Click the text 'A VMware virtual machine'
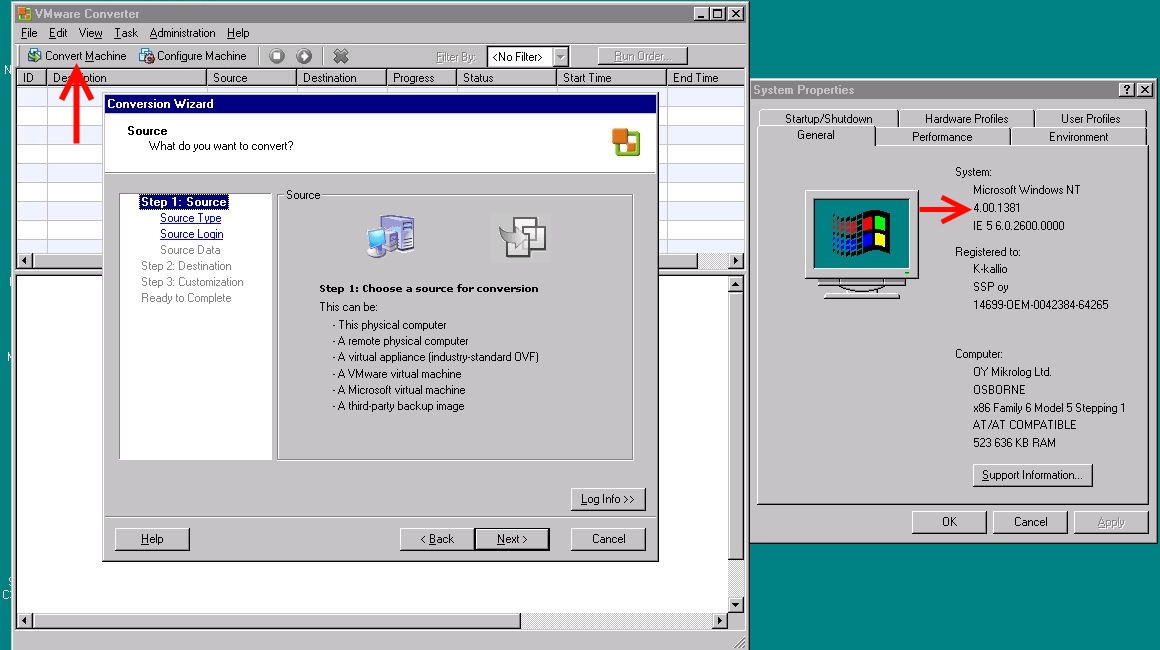This screenshot has width=1160, height=650. [399, 374]
